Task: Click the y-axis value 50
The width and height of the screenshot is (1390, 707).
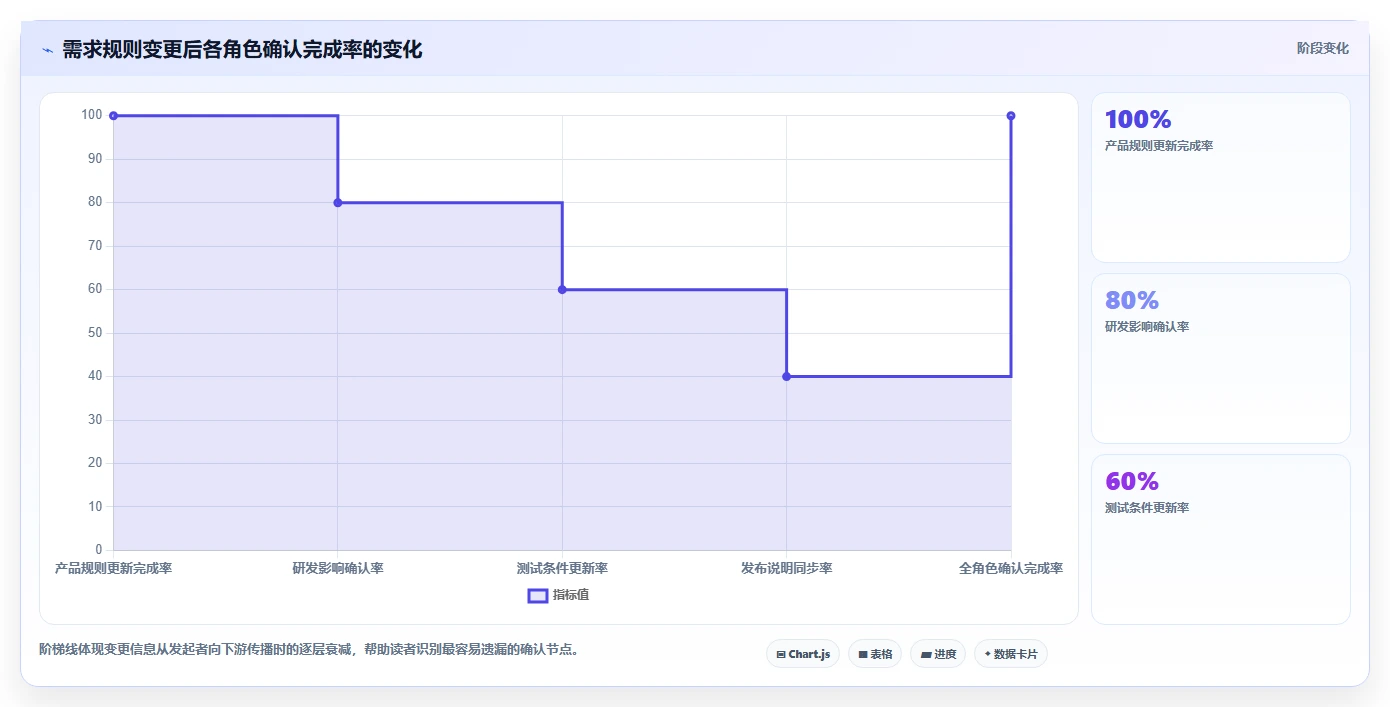Action: [95, 333]
